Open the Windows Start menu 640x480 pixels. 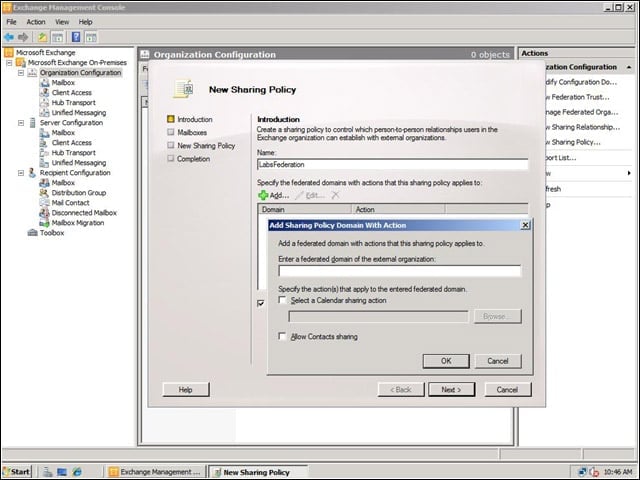pos(17,472)
